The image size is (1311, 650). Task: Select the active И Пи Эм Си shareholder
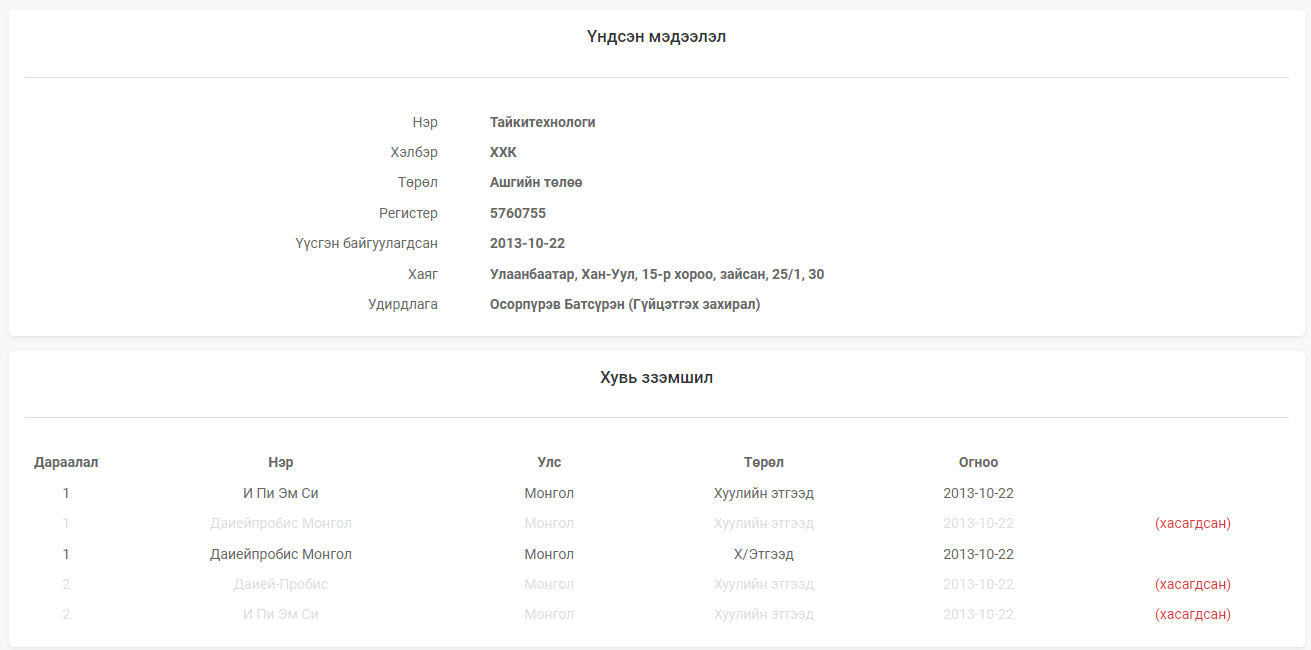[281, 493]
